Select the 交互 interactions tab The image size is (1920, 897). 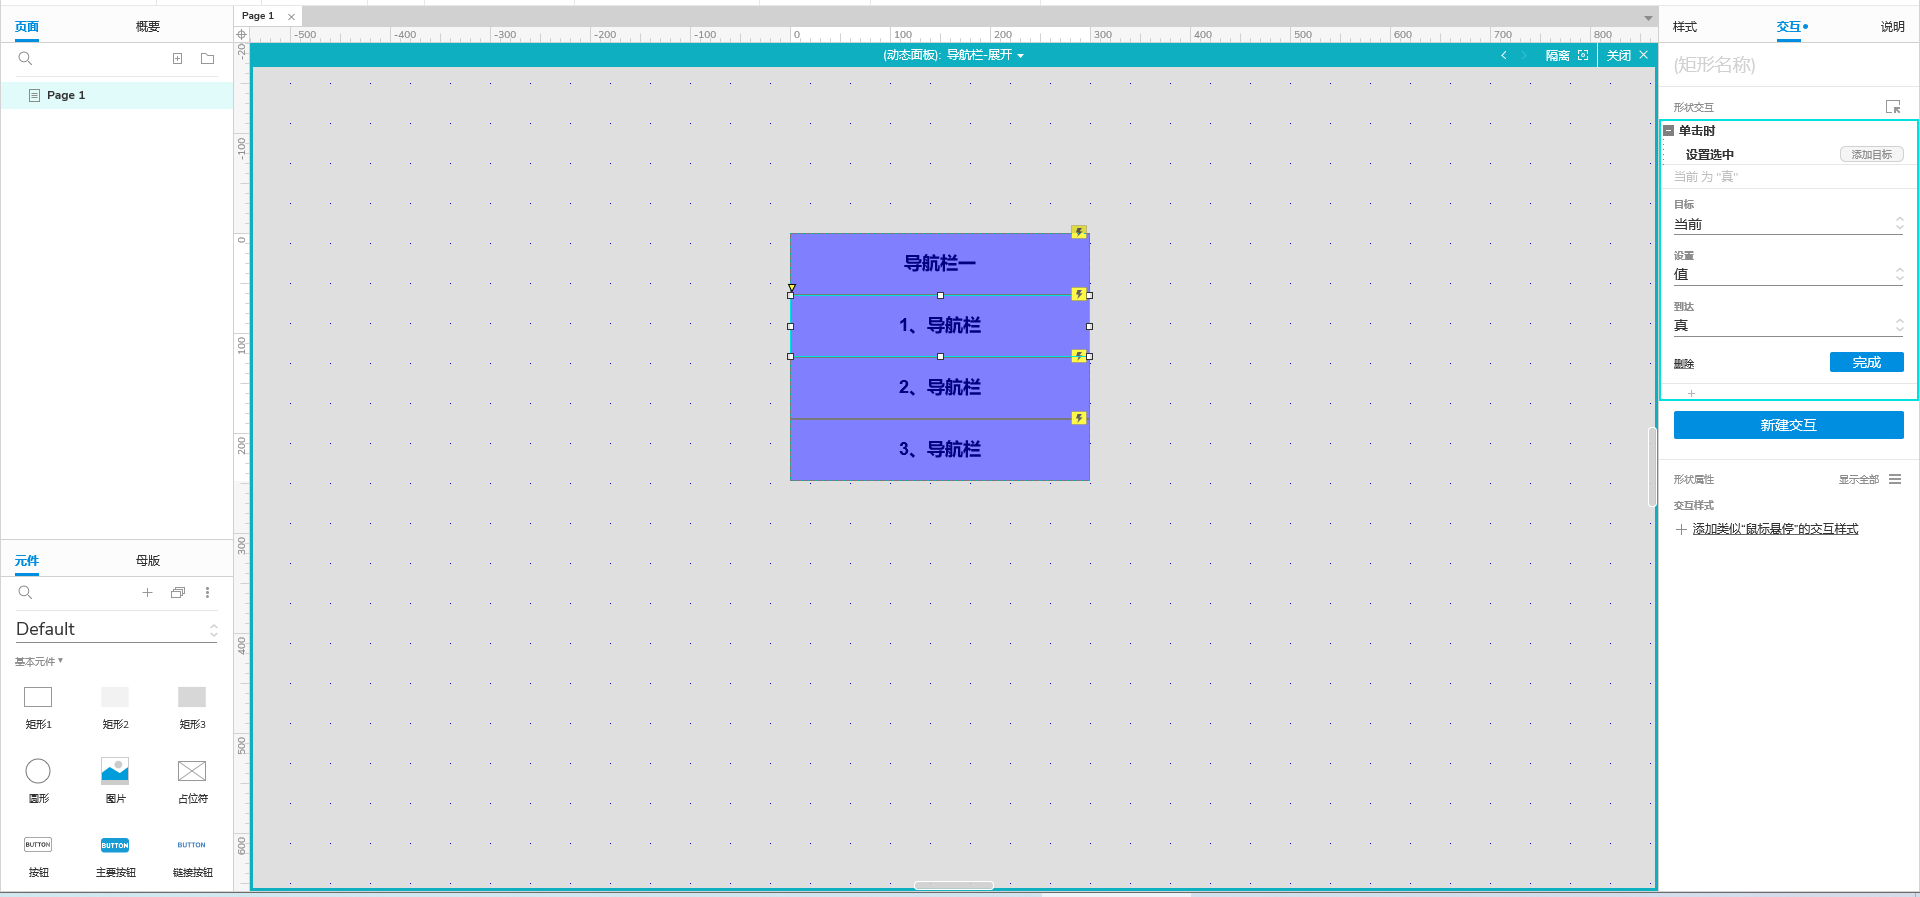[x=1789, y=27]
